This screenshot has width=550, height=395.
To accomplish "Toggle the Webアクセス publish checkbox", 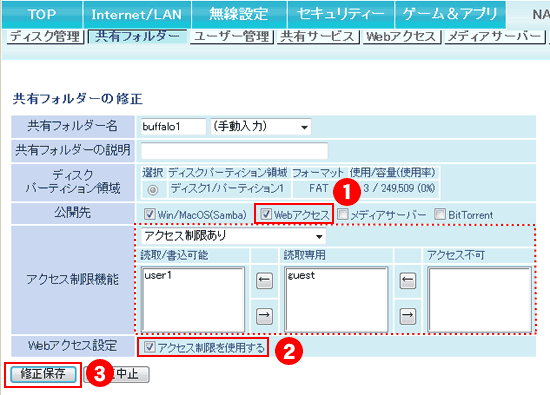I will 266,214.
